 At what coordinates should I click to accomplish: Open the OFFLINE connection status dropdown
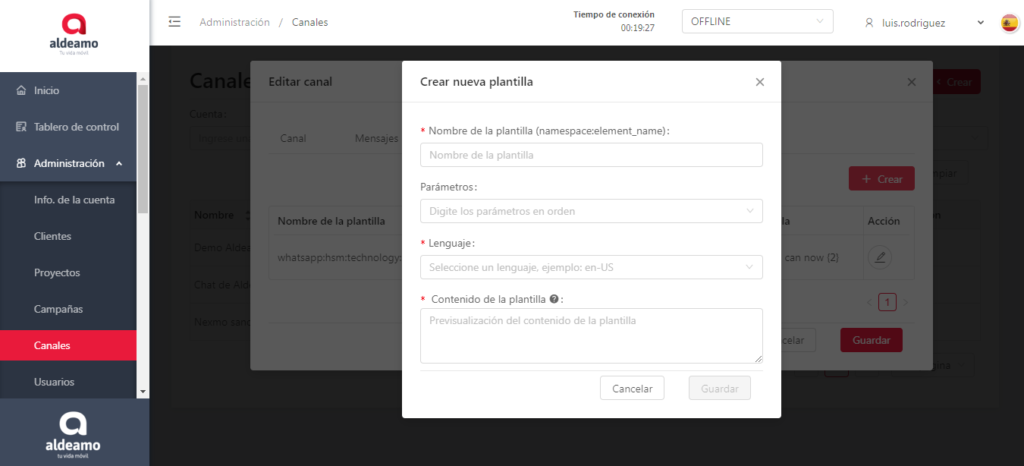coord(756,22)
